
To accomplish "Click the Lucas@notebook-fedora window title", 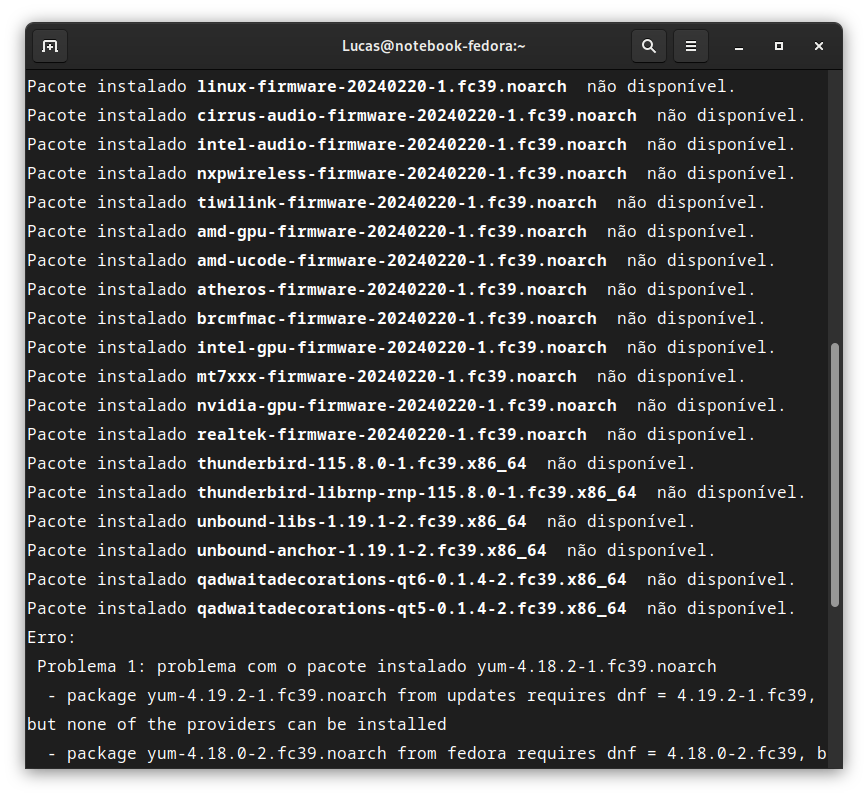I will point(433,46).
